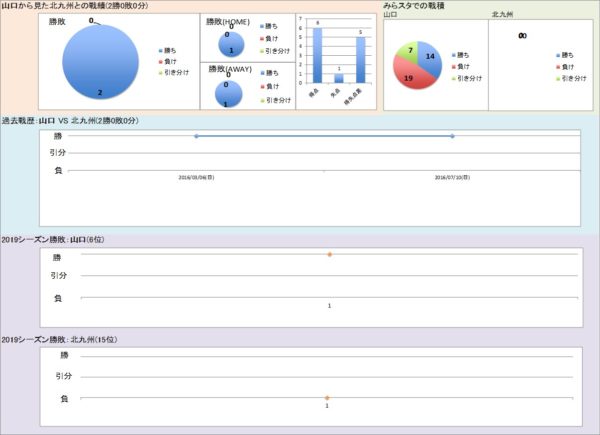The height and width of the screenshot is (435, 600).
Task: Click 勝 axis label in 過去戦歴 chart
Action: [58, 136]
